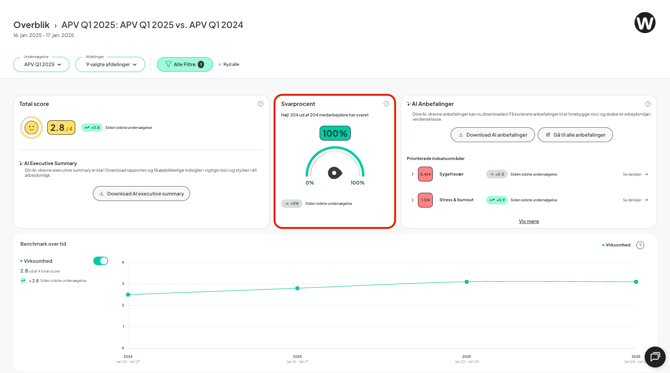Click the red 0.4/4 Sygefravær score badge

pos(425,174)
